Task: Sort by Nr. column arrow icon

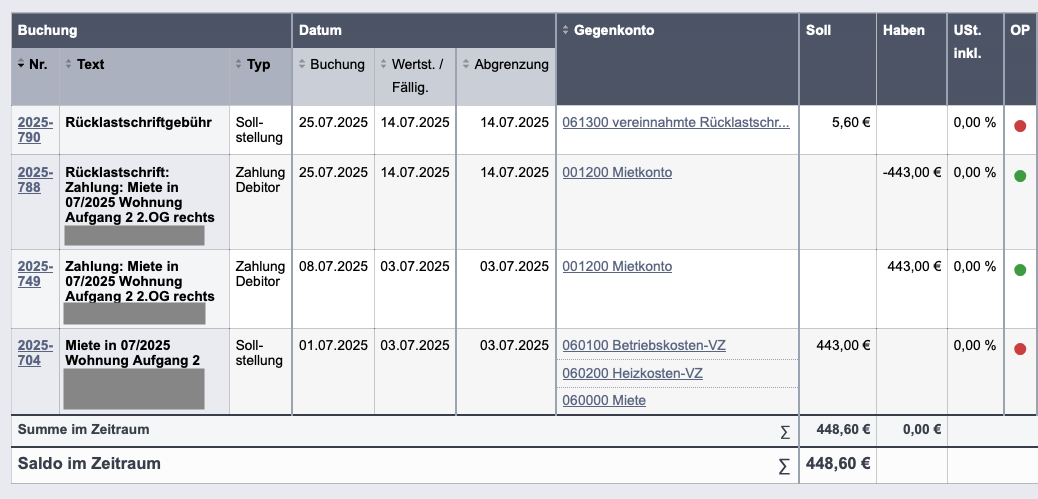Action: coord(21,65)
